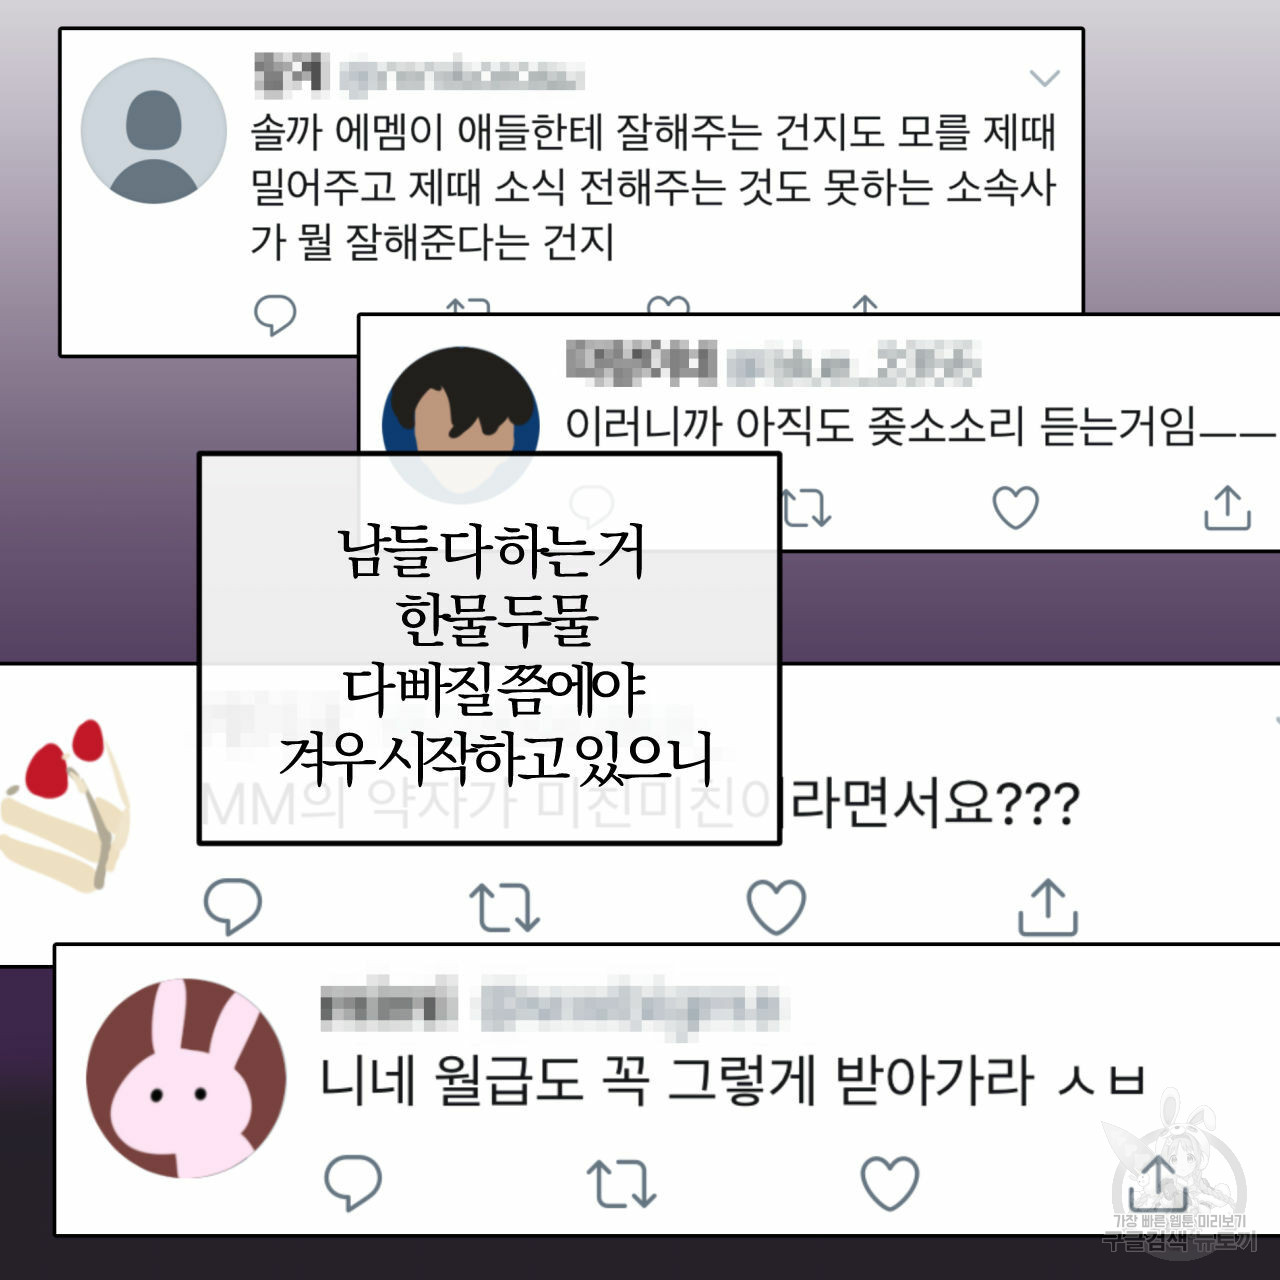The image size is (1280, 1280).
Task: Open the pink bunny profile avatar
Action: pos(186,1078)
